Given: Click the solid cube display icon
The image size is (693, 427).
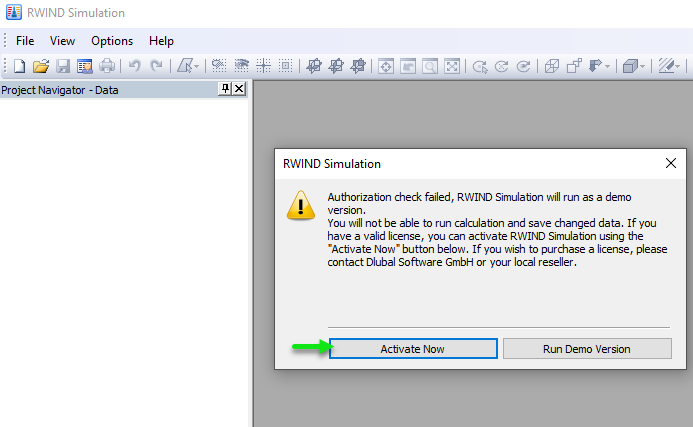Looking at the screenshot, I should pyautogui.click(x=630, y=66).
